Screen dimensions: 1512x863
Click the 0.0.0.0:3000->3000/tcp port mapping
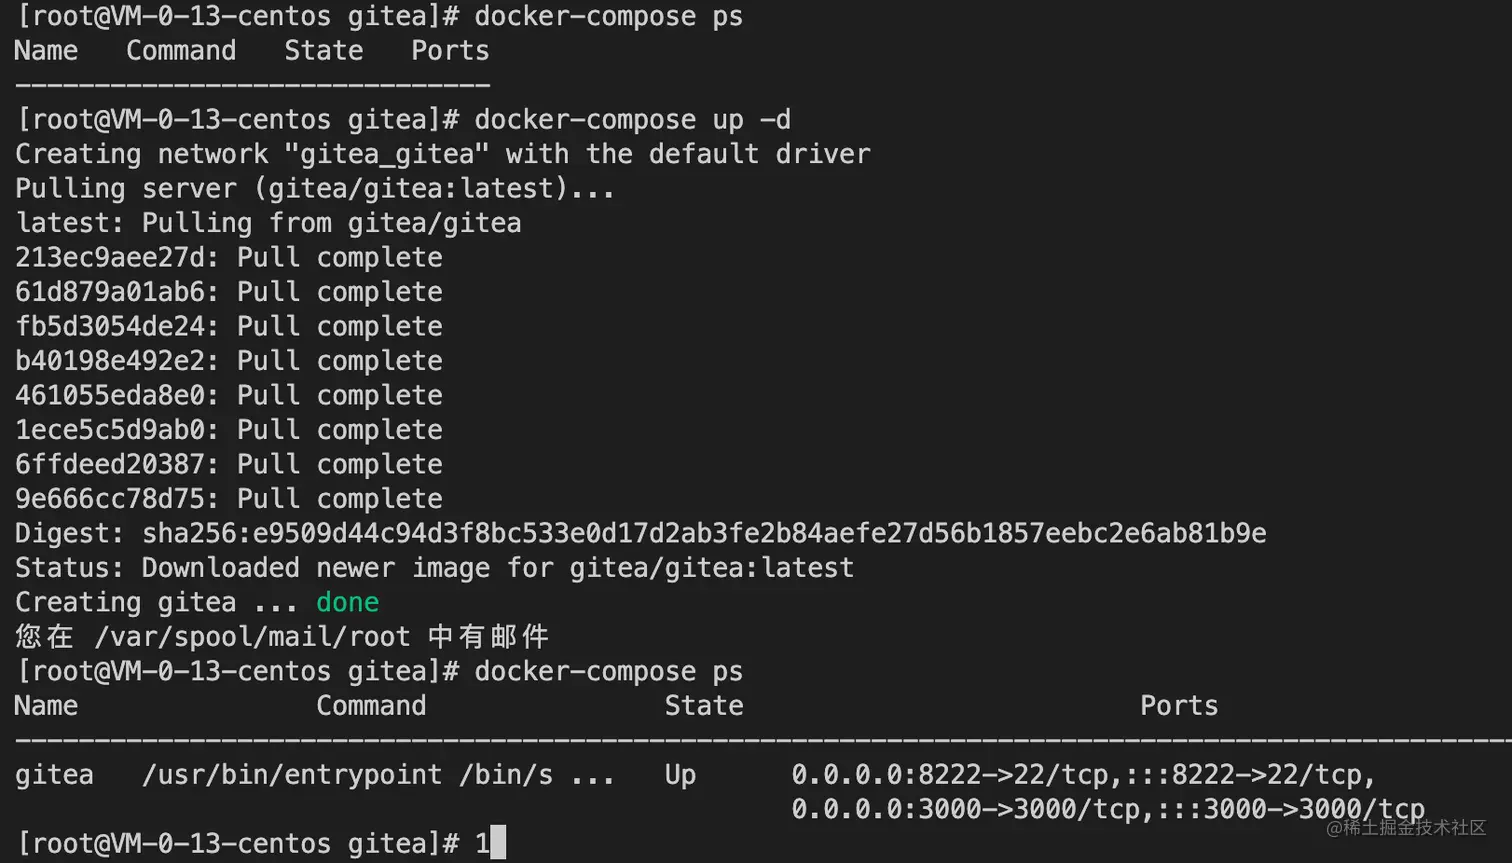[x=966, y=809]
